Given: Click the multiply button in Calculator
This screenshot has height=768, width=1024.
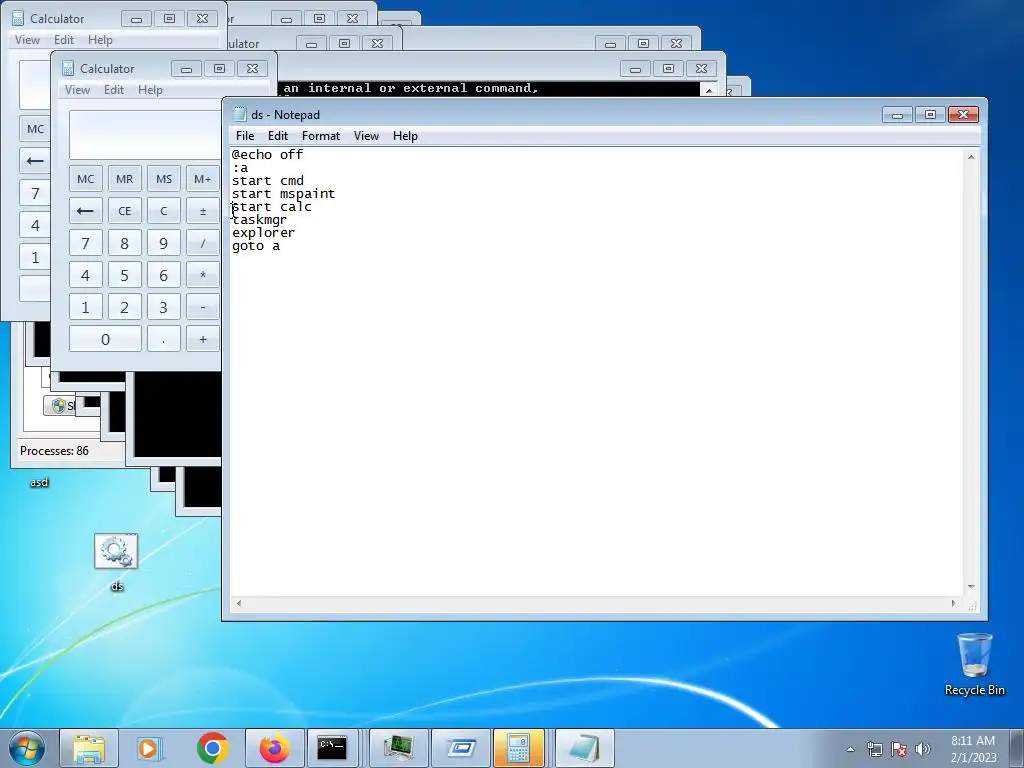Looking at the screenshot, I should (203, 276).
